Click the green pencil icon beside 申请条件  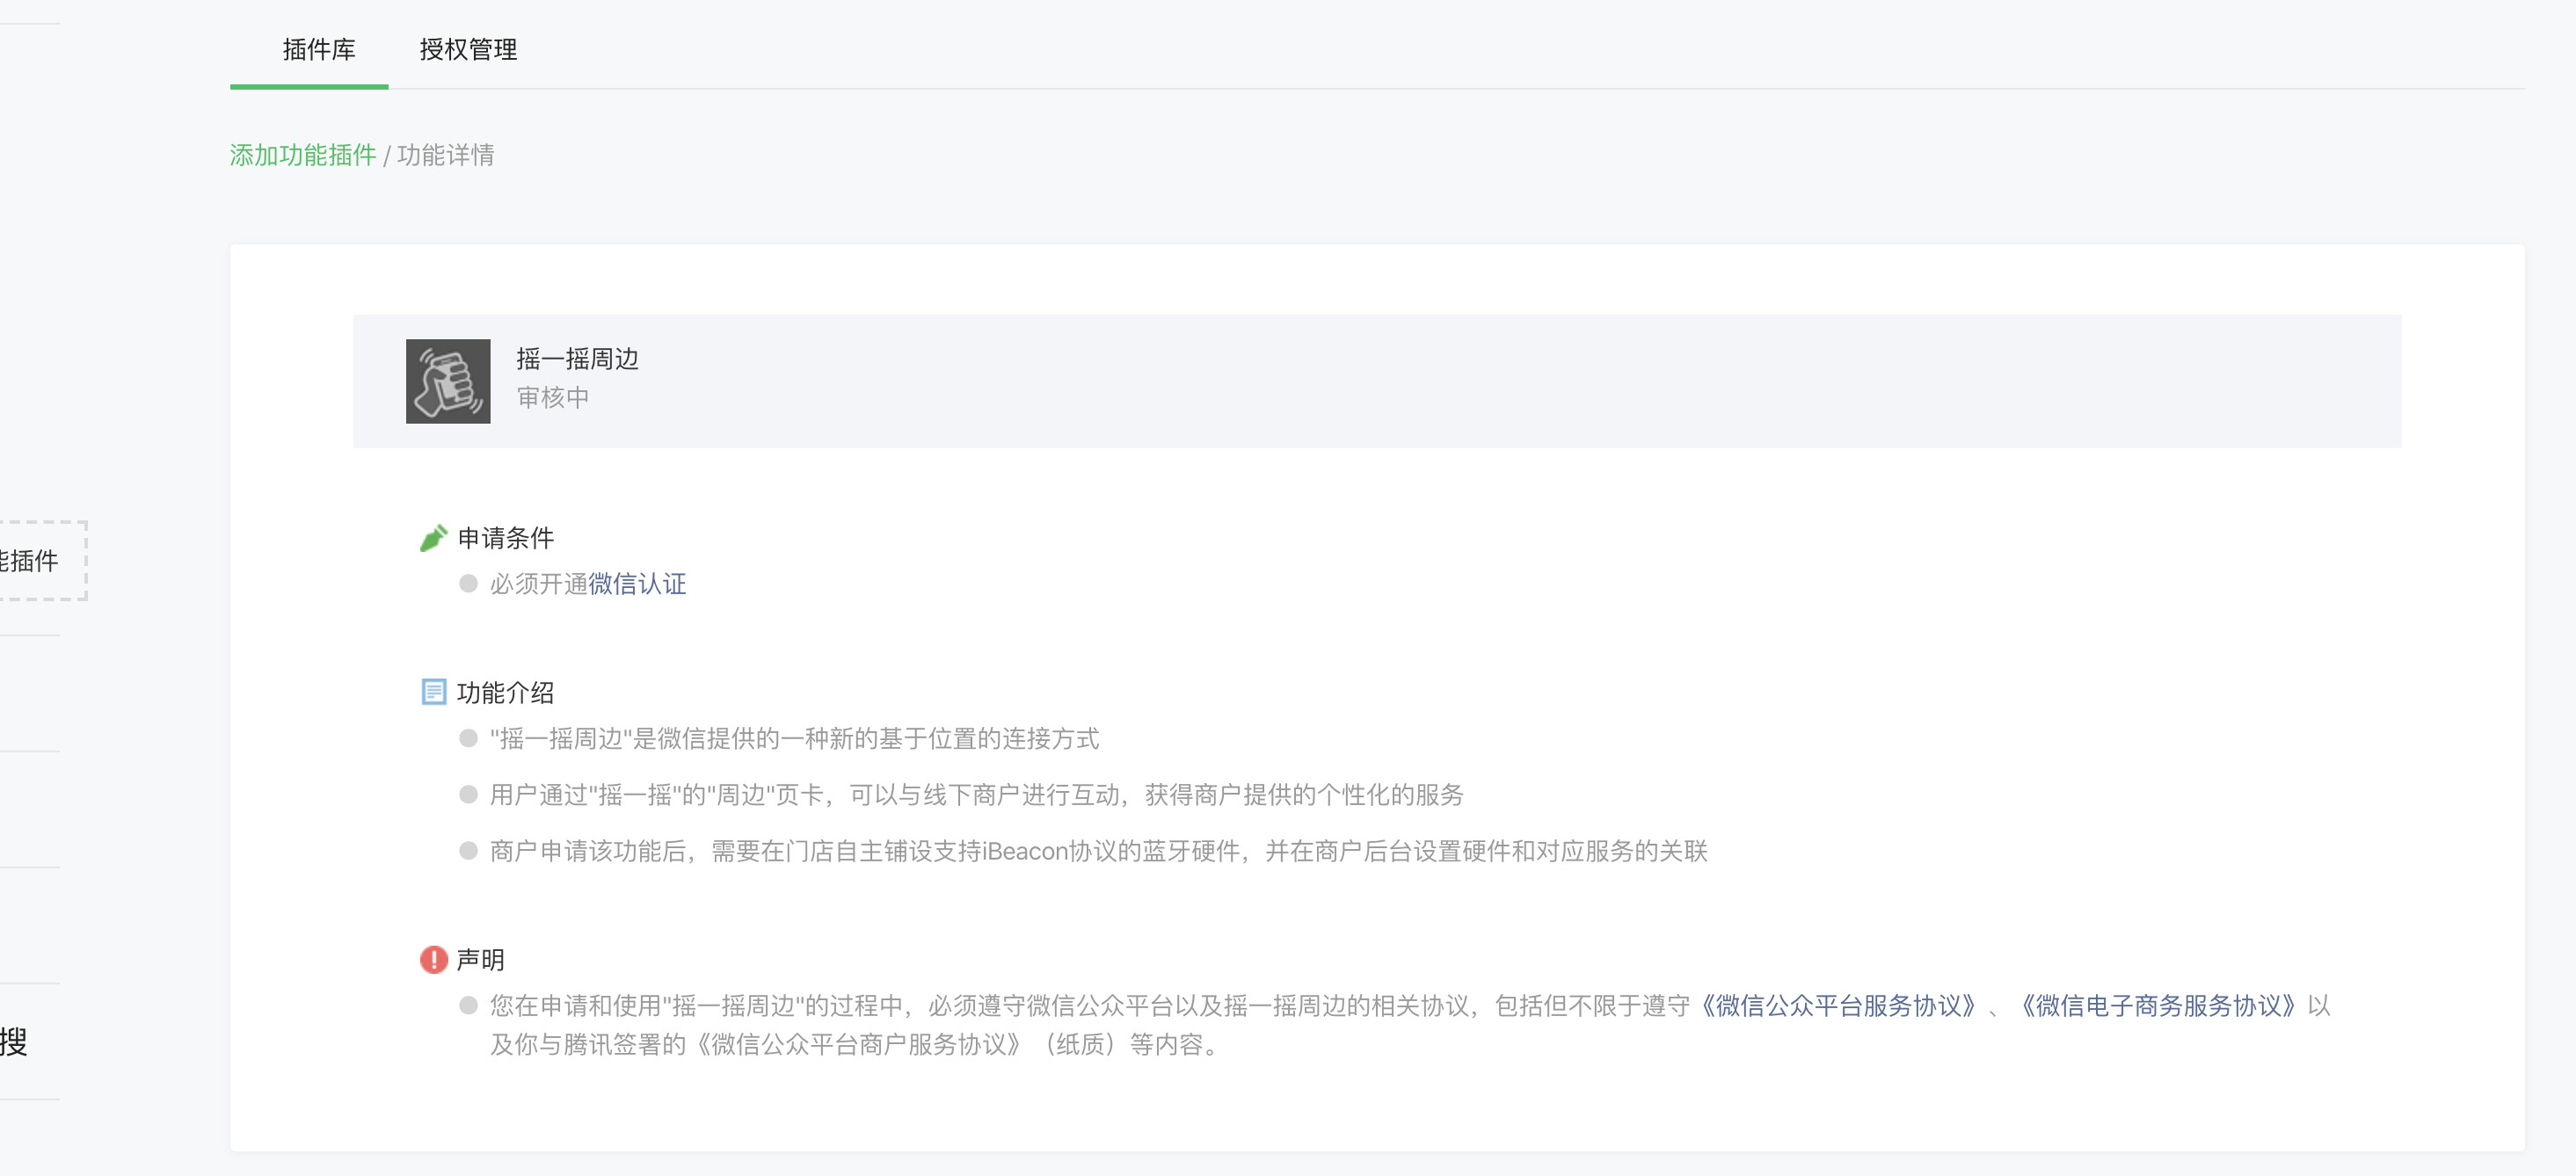tap(433, 538)
